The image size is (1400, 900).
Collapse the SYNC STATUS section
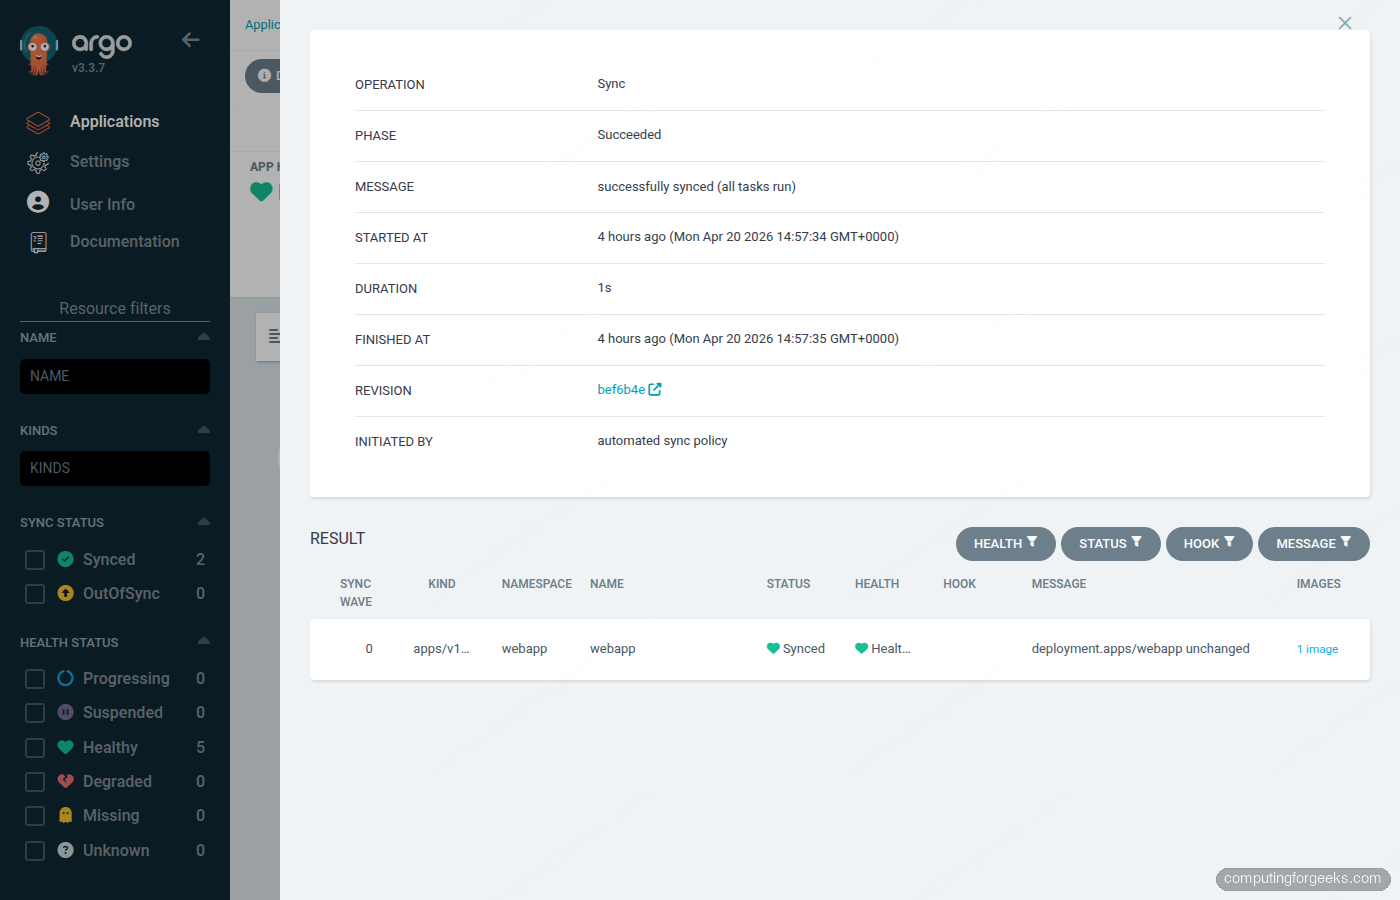coord(203,522)
